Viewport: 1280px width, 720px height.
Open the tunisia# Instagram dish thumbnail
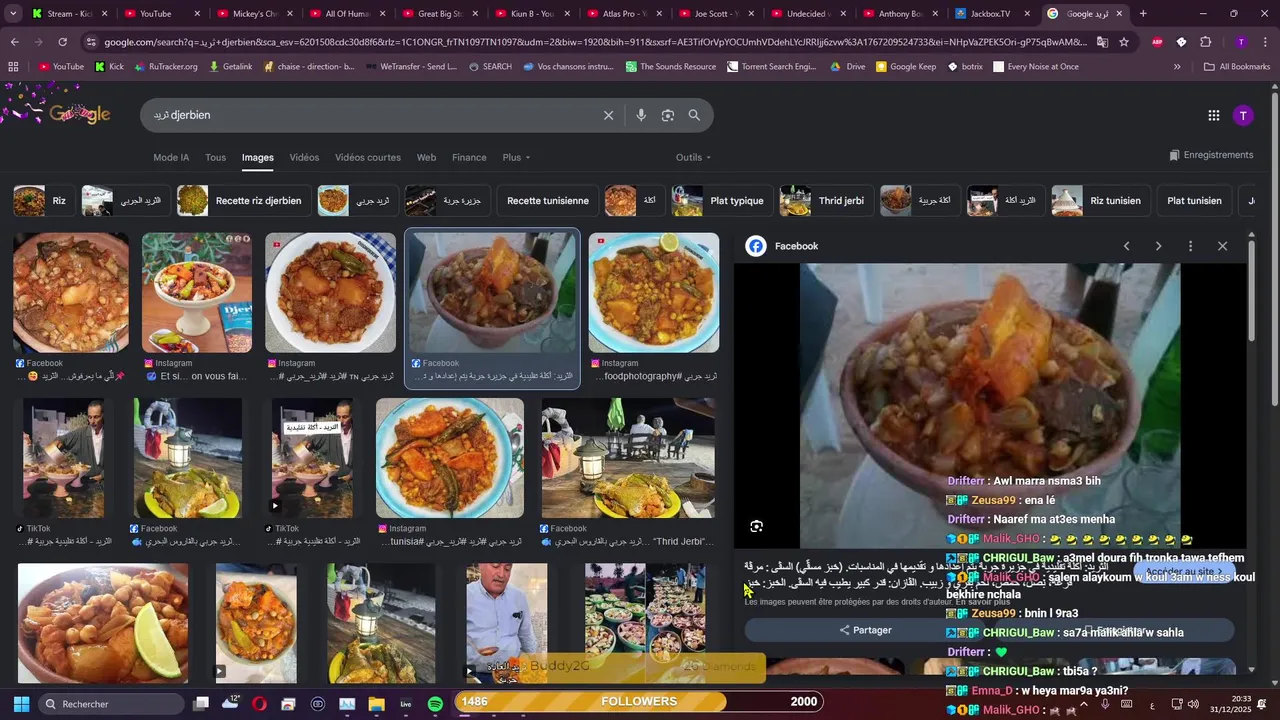(x=450, y=458)
